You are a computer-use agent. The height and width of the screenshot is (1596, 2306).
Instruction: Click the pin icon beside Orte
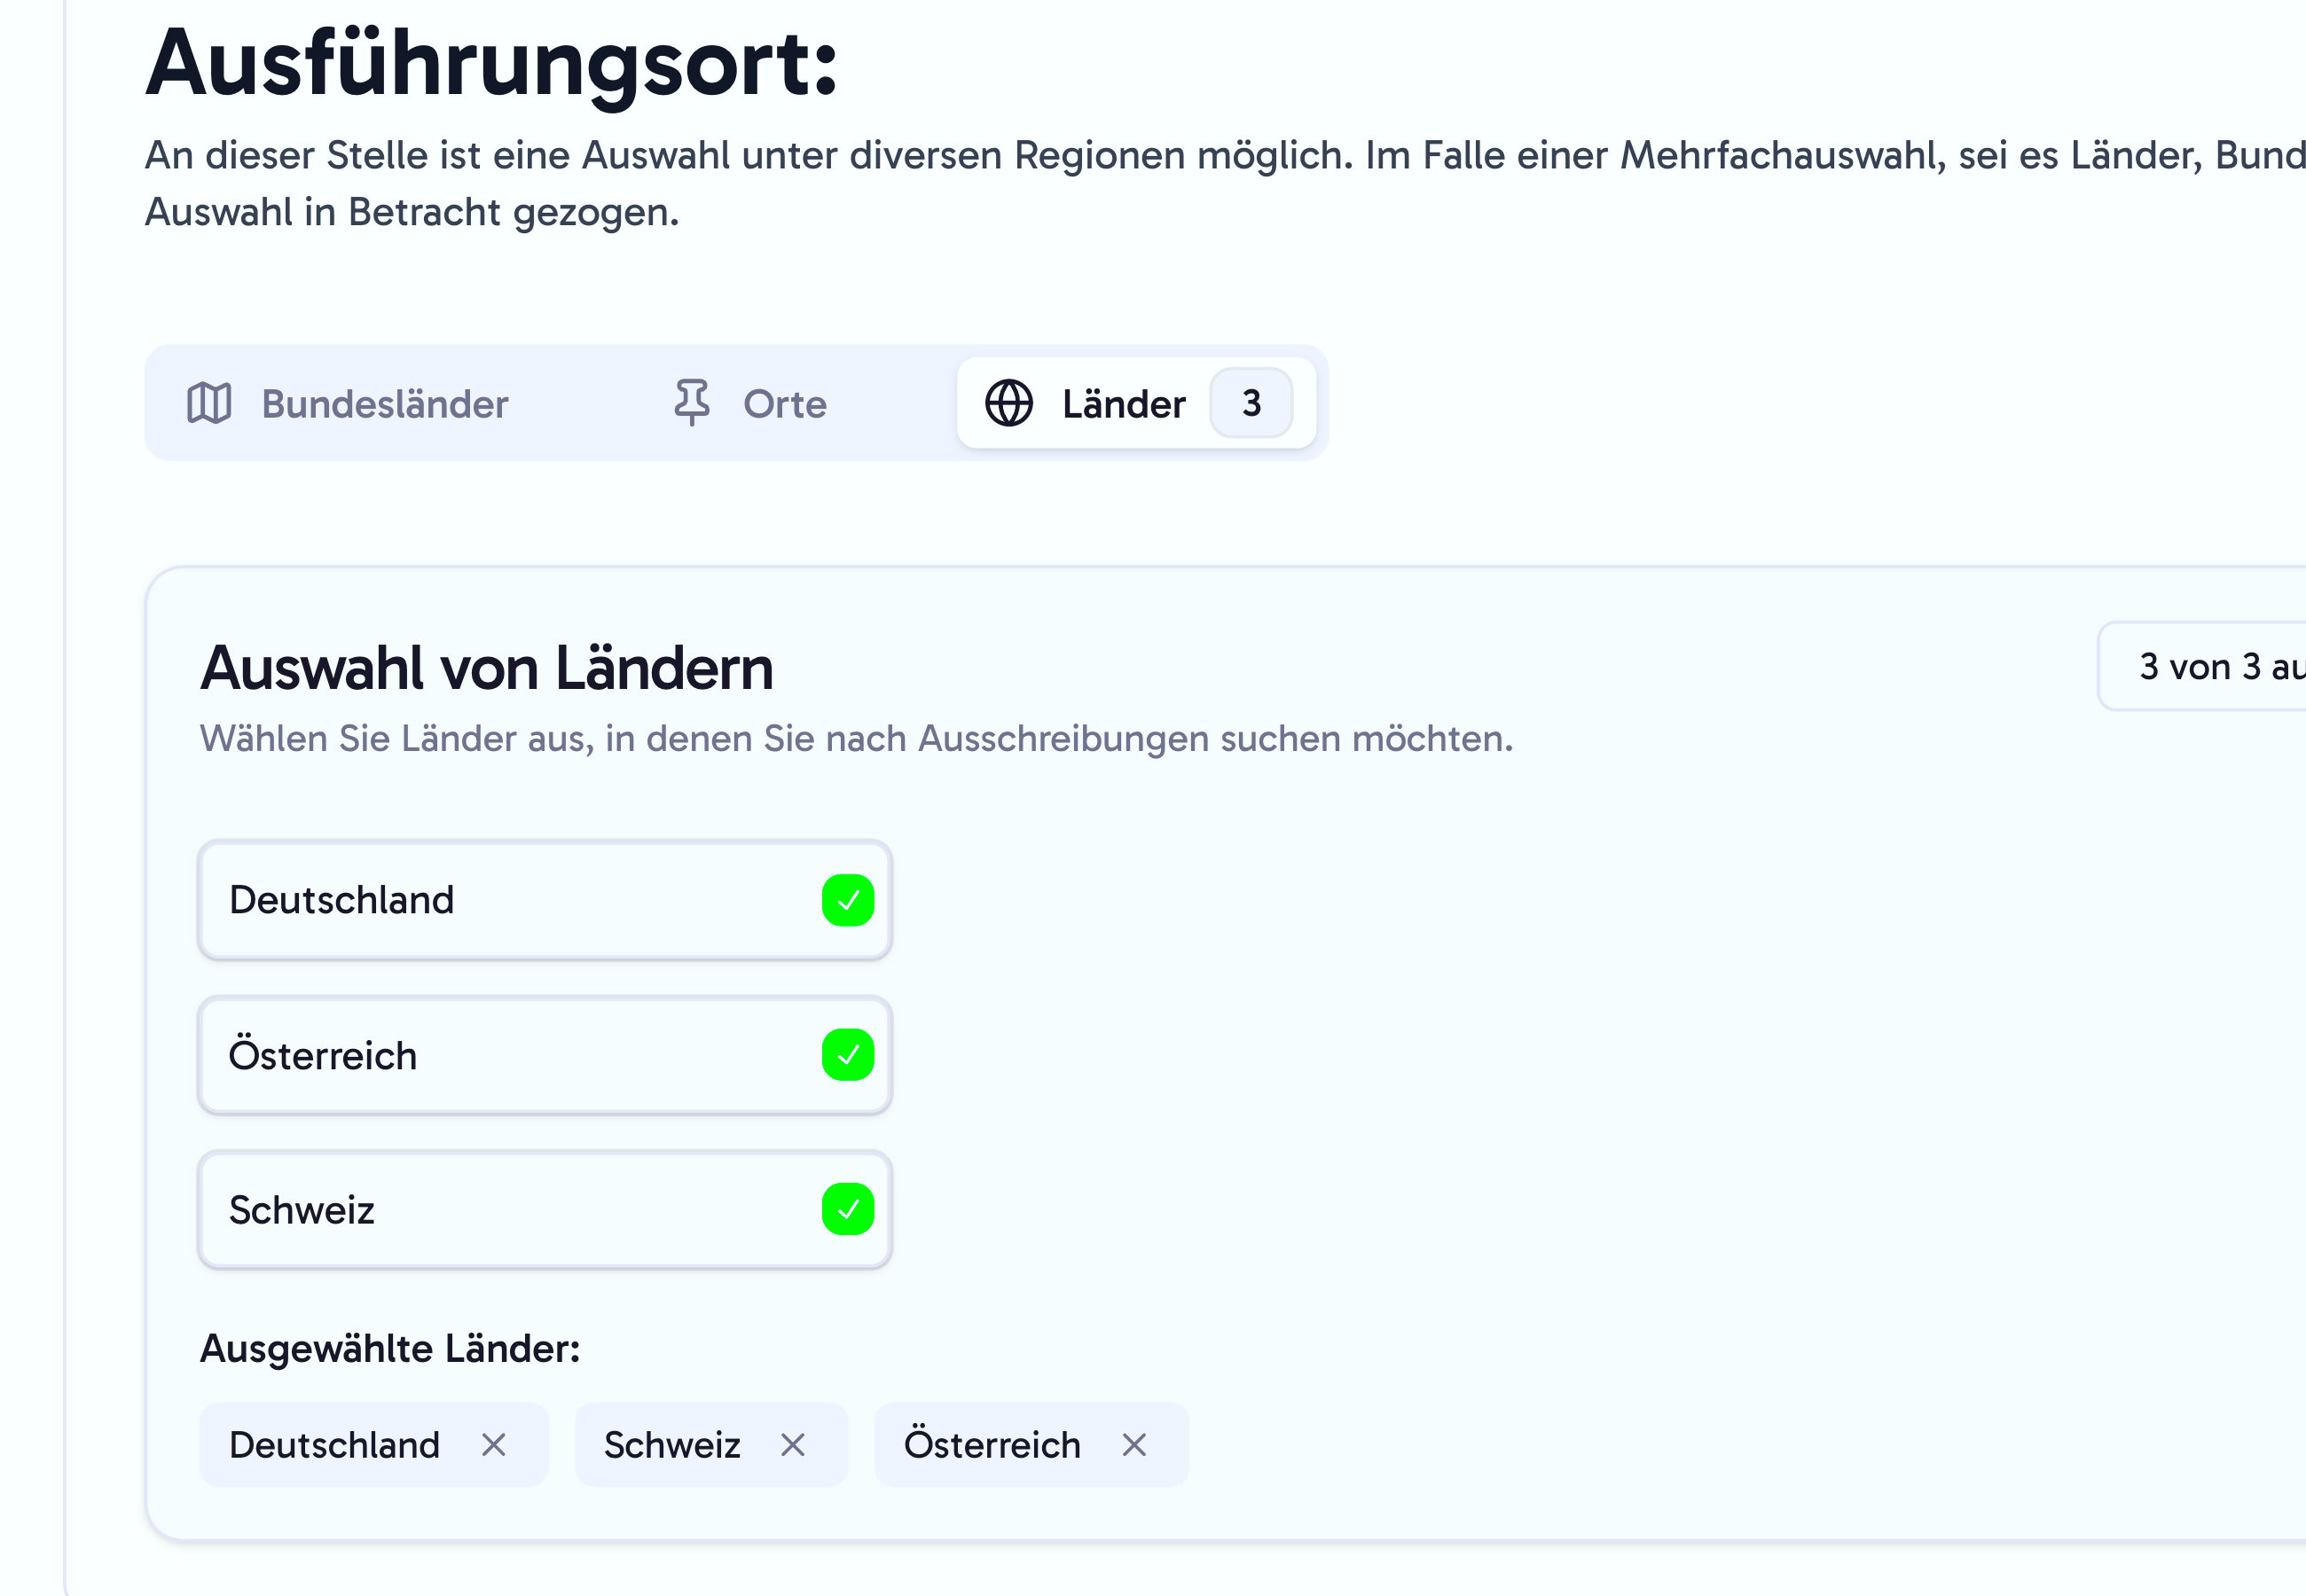click(x=692, y=403)
